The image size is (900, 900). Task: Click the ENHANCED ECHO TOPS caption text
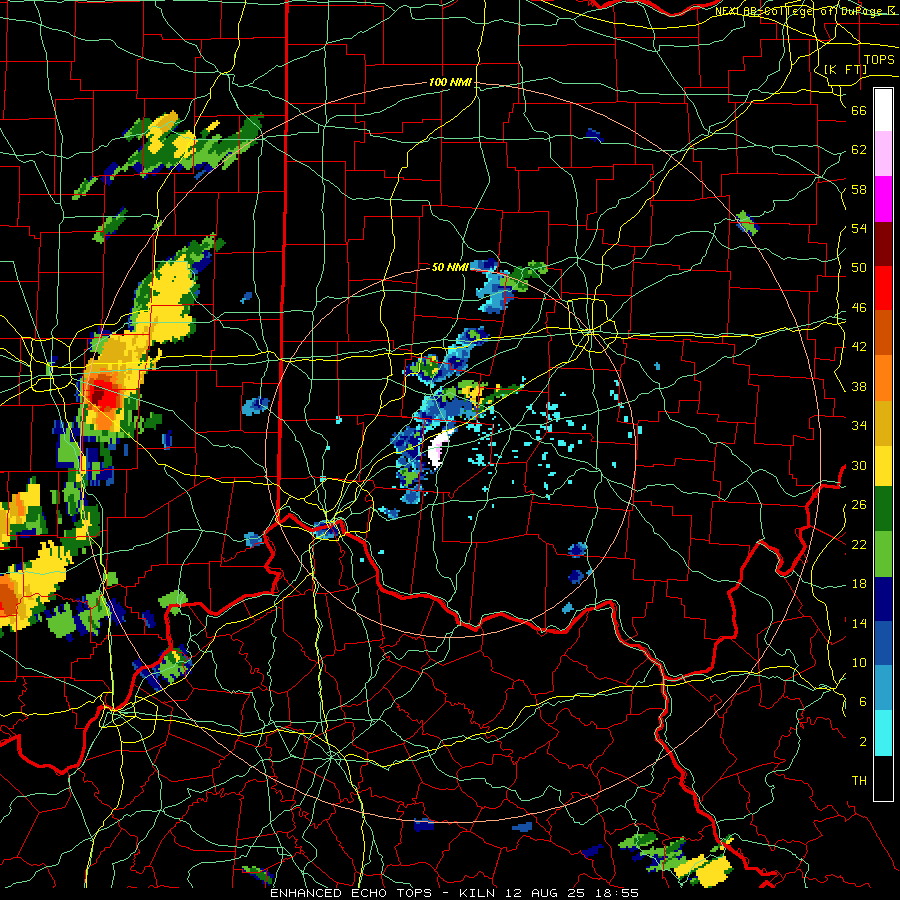(350, 893)
